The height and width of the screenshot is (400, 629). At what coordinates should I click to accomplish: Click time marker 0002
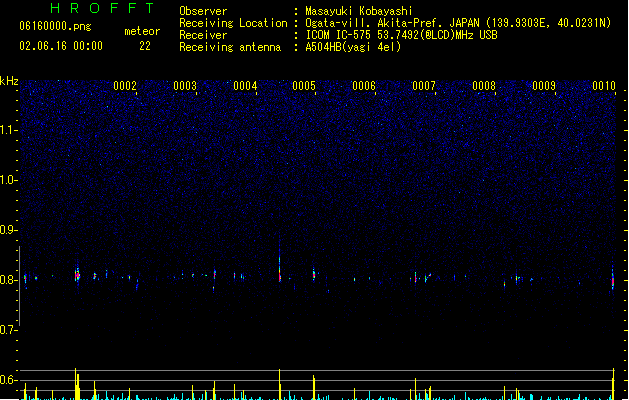tap(125, 86)
